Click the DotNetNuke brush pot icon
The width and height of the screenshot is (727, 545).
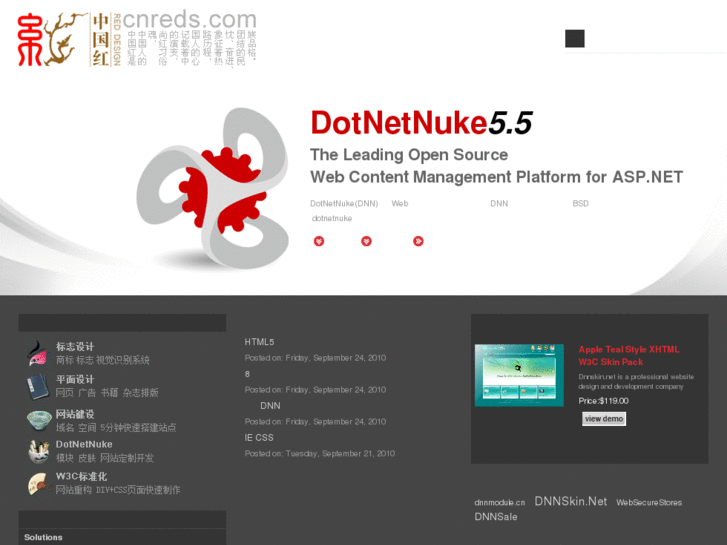38,451
